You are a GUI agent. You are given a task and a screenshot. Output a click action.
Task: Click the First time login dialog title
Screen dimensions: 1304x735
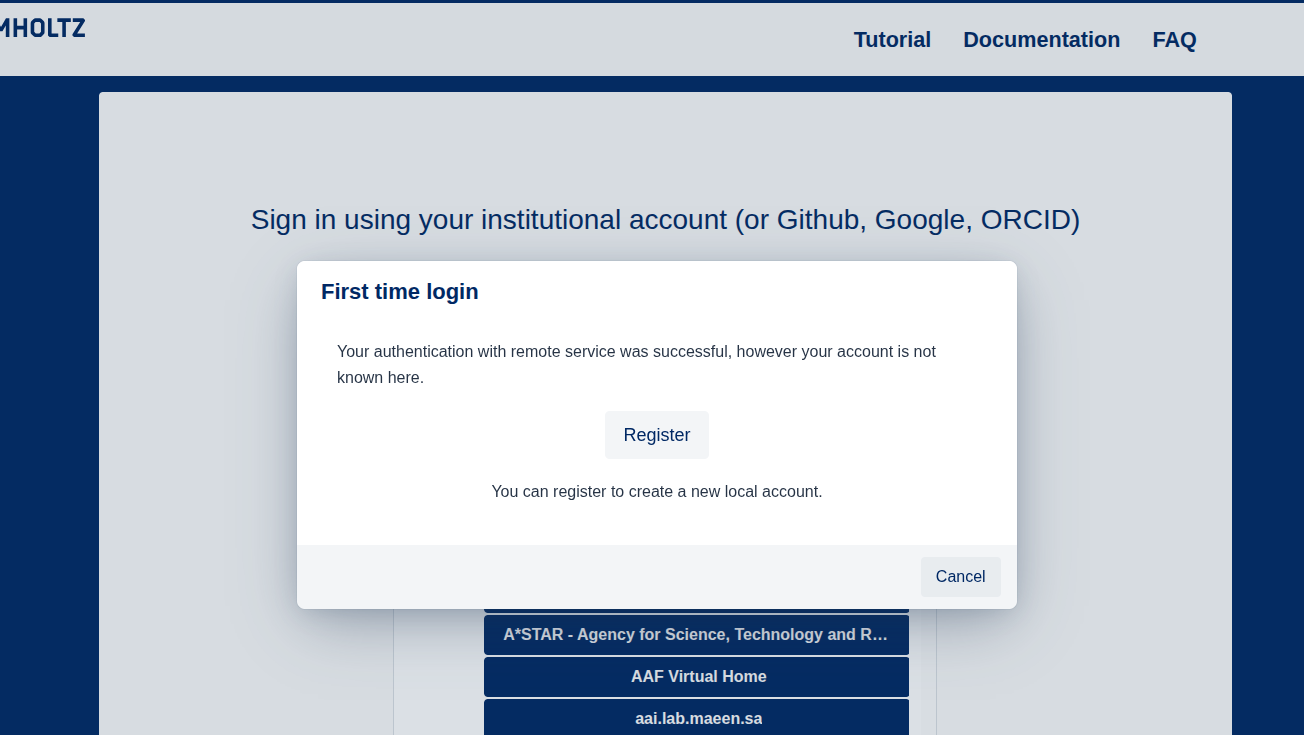coord(399,291)
